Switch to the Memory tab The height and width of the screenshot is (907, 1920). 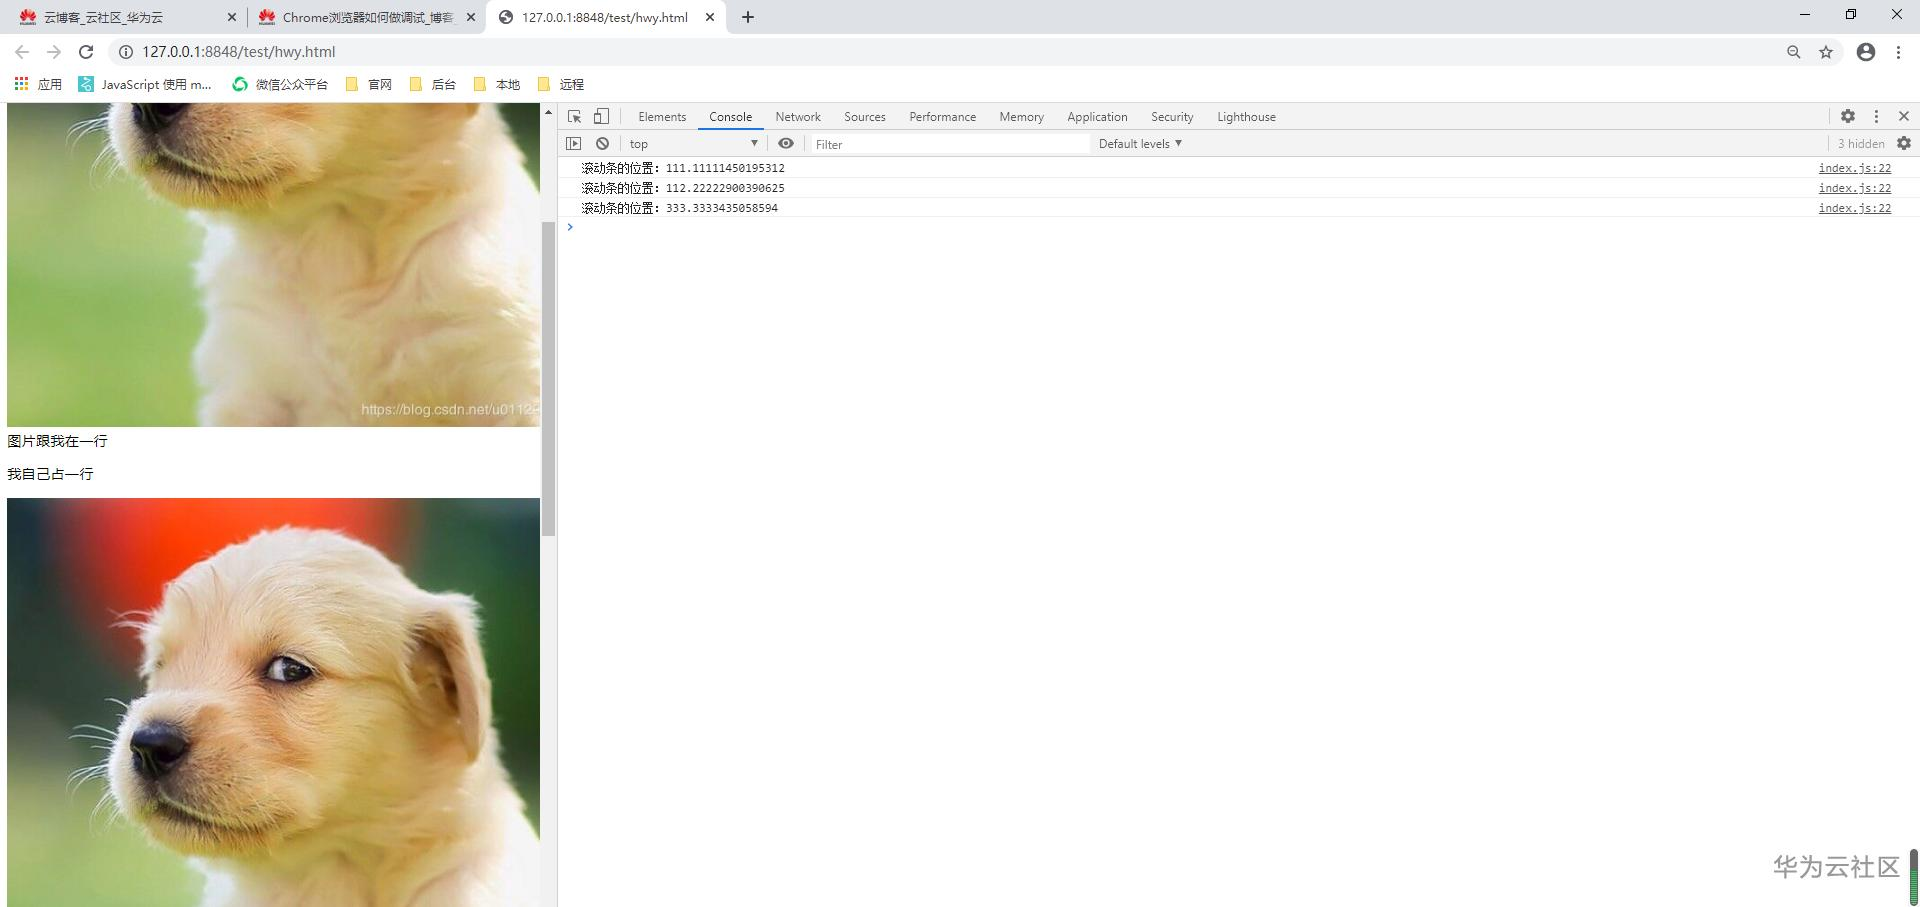click(x=1021, y=117)
